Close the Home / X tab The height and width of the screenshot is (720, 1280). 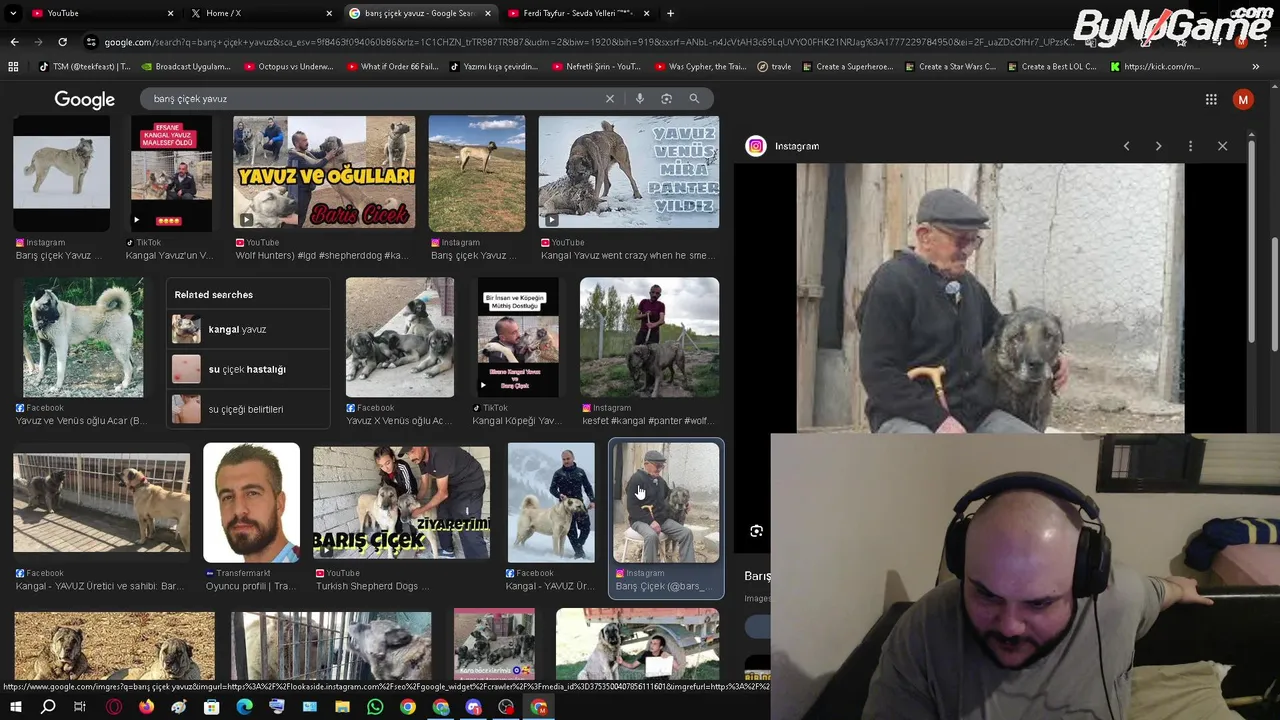pyautogui.click(x=329, y=13)
